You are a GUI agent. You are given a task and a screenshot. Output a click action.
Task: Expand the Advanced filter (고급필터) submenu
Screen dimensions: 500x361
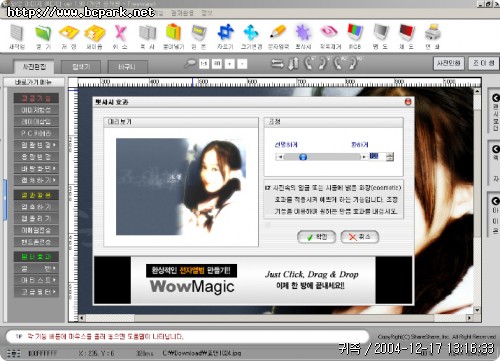click(36, 292)
